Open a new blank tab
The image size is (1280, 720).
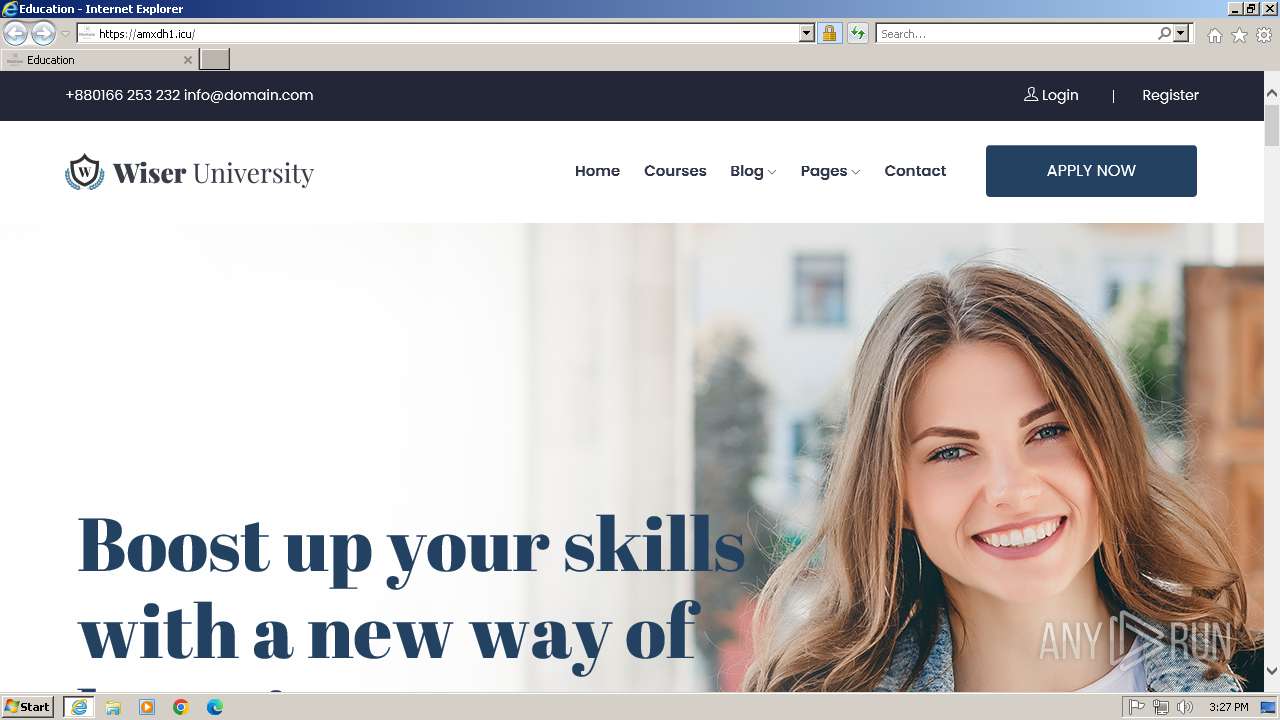(215, 60)
